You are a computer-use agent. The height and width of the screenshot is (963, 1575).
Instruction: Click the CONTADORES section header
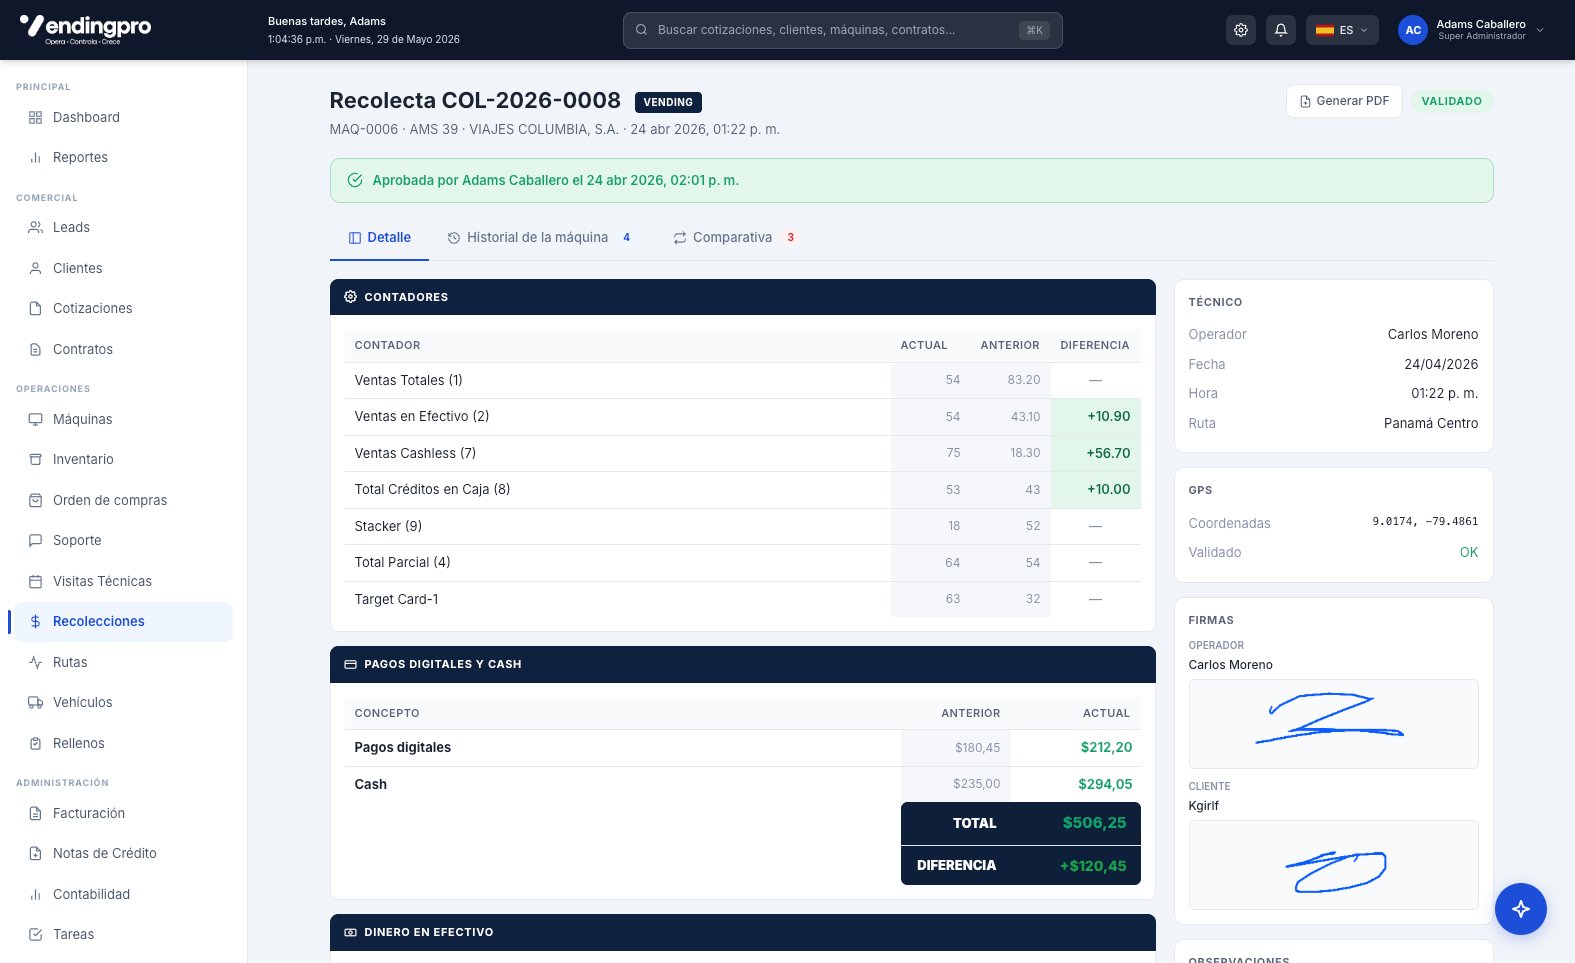[x=742, y=297]
